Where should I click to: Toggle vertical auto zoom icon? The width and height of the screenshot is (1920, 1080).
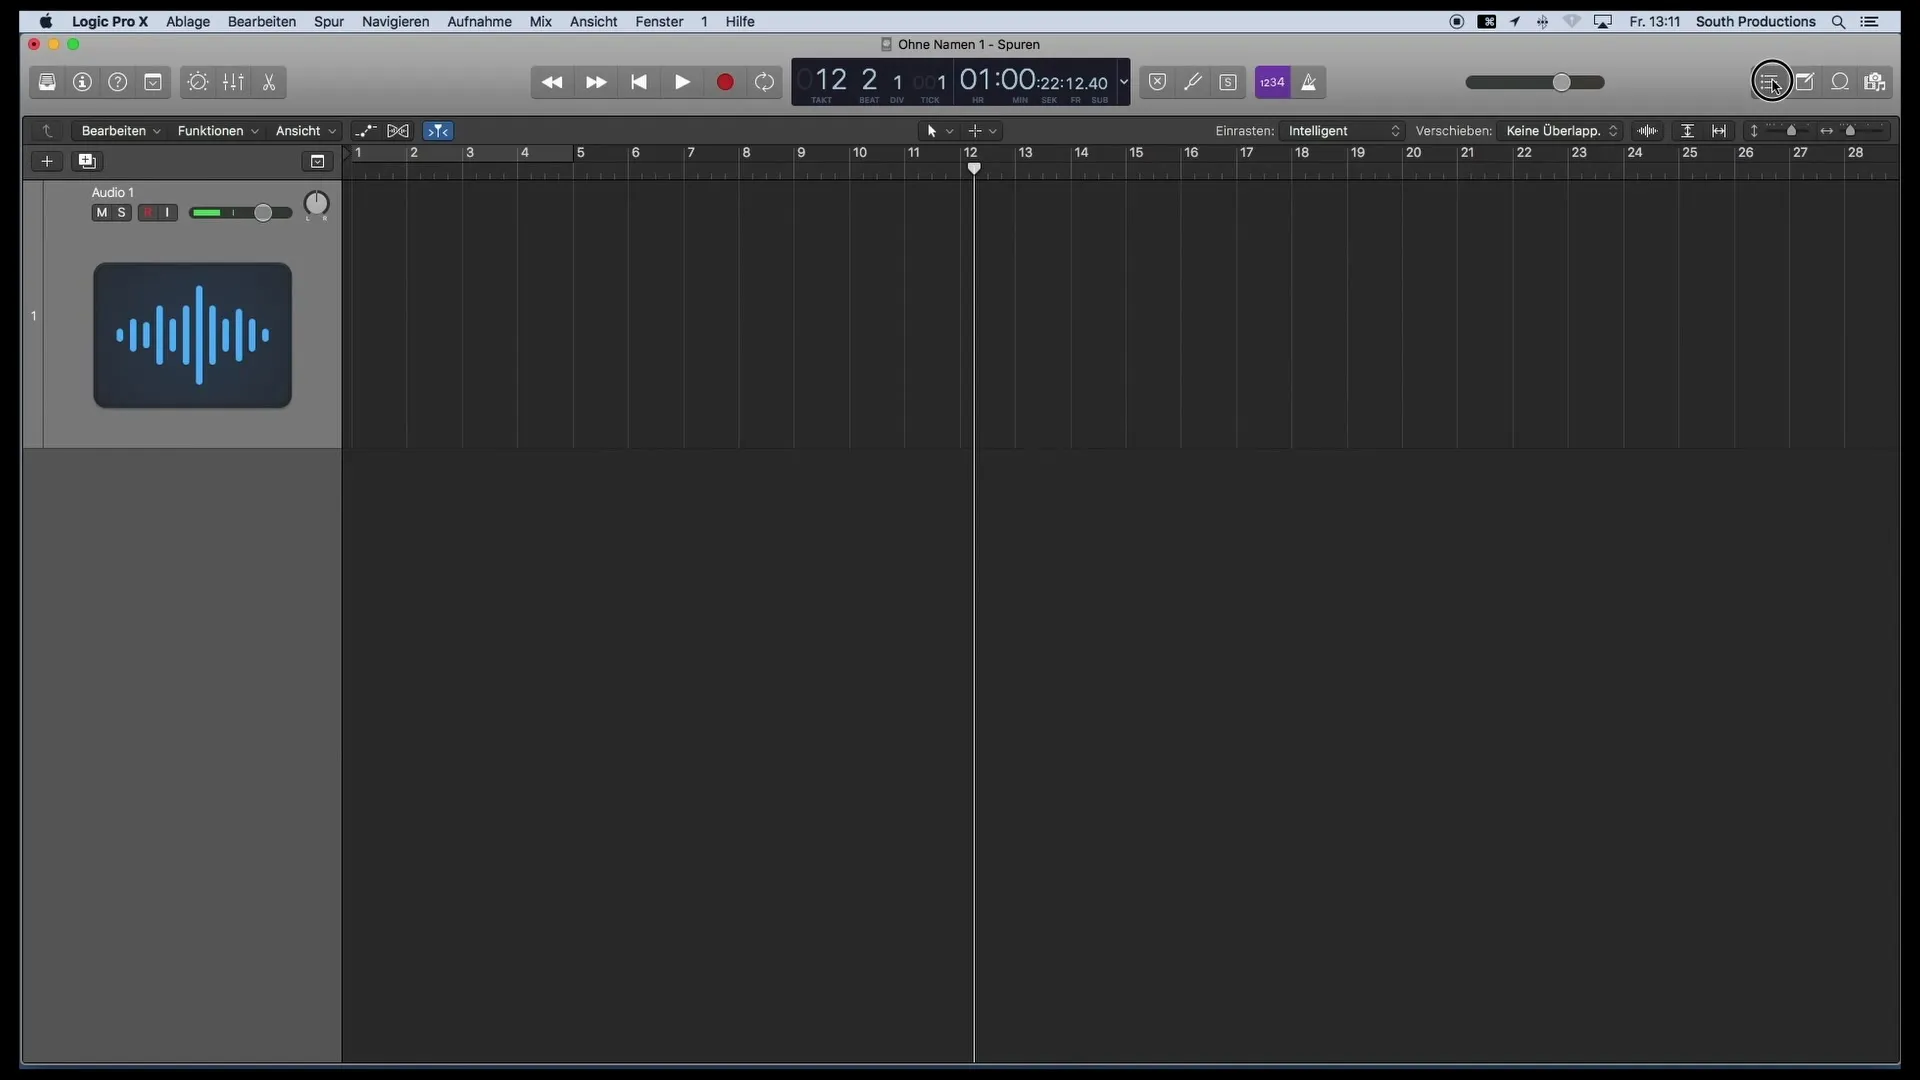coord(1687,131)
